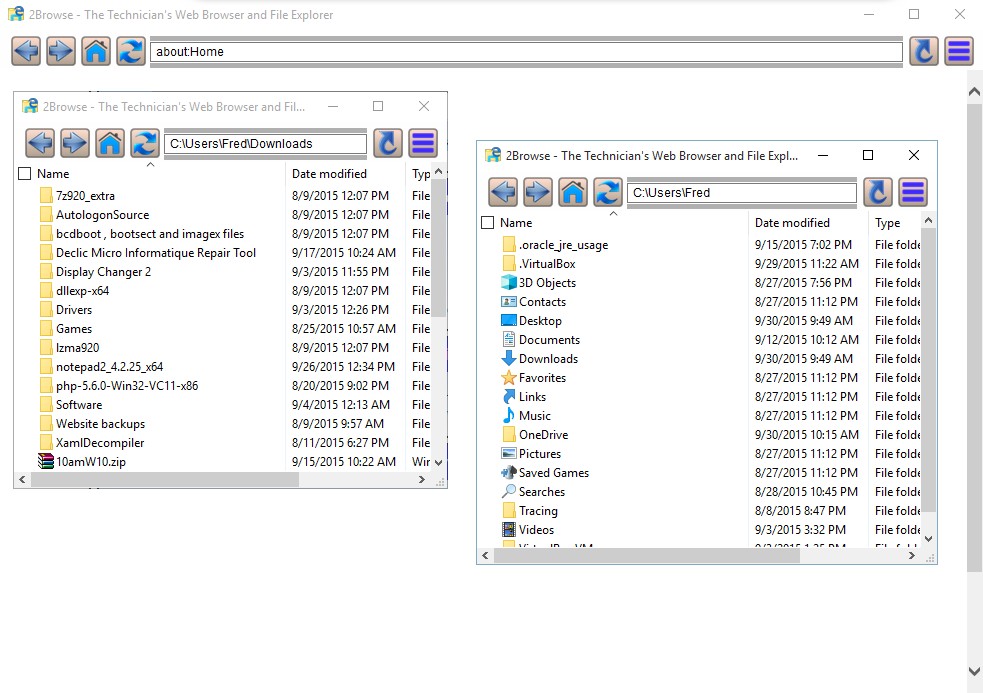Go back in the C:\Users\Fred window
Image resolution: width=983 pixels, height=693 pixels.
503,192
